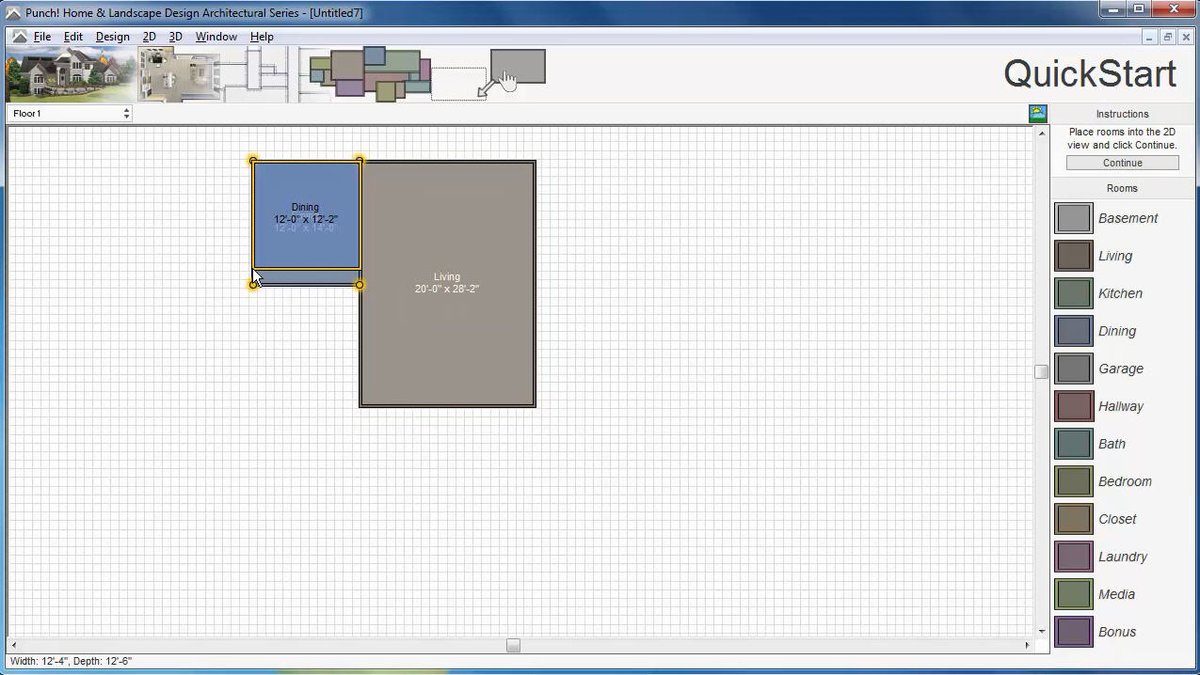Screen dimensions: 1200x675
Task: Minimize the inner document window
Action: (1151, 37)
